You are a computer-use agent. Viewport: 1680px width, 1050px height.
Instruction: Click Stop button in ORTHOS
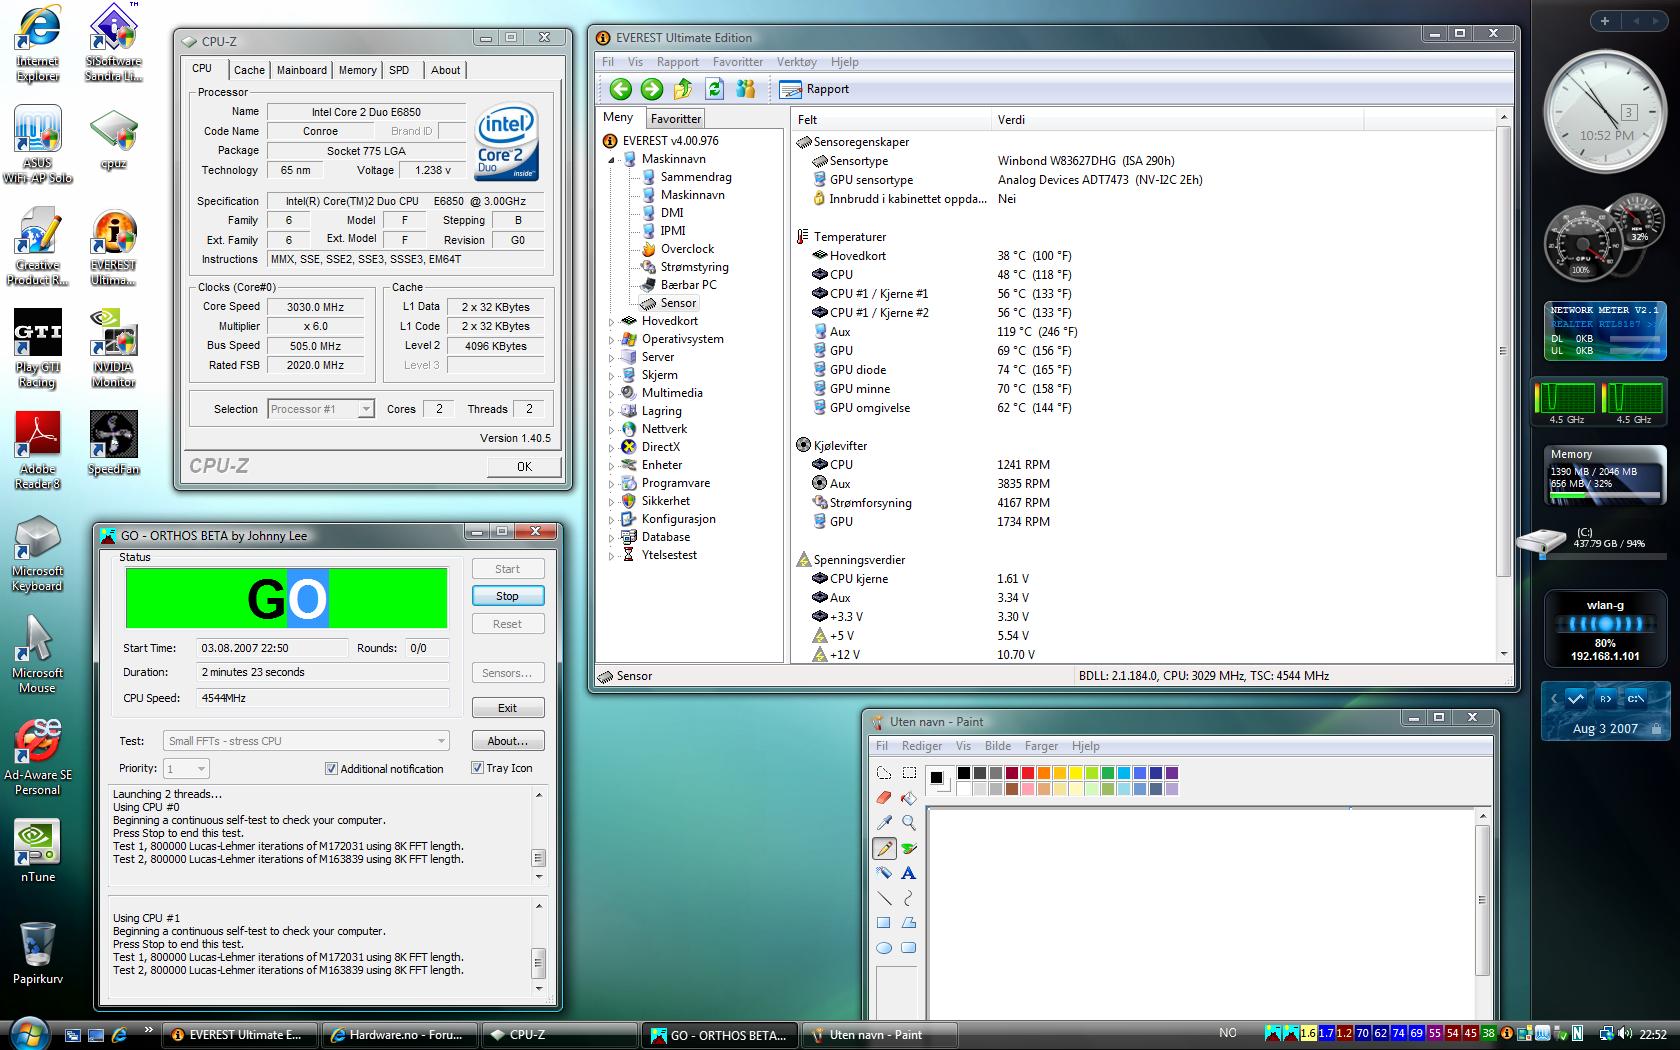(x=507, y=596)
